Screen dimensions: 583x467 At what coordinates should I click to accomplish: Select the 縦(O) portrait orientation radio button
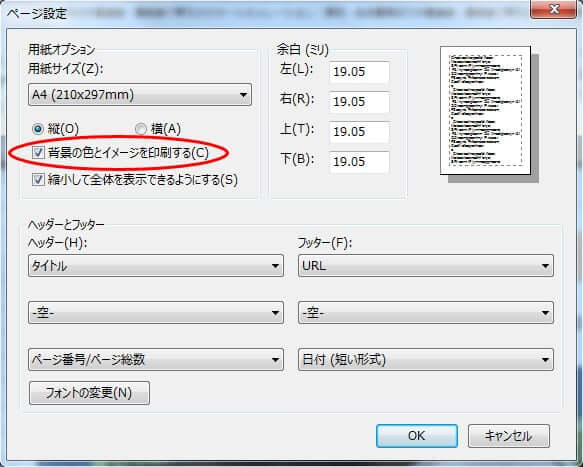pyautogui.click(x=38, y=129)
